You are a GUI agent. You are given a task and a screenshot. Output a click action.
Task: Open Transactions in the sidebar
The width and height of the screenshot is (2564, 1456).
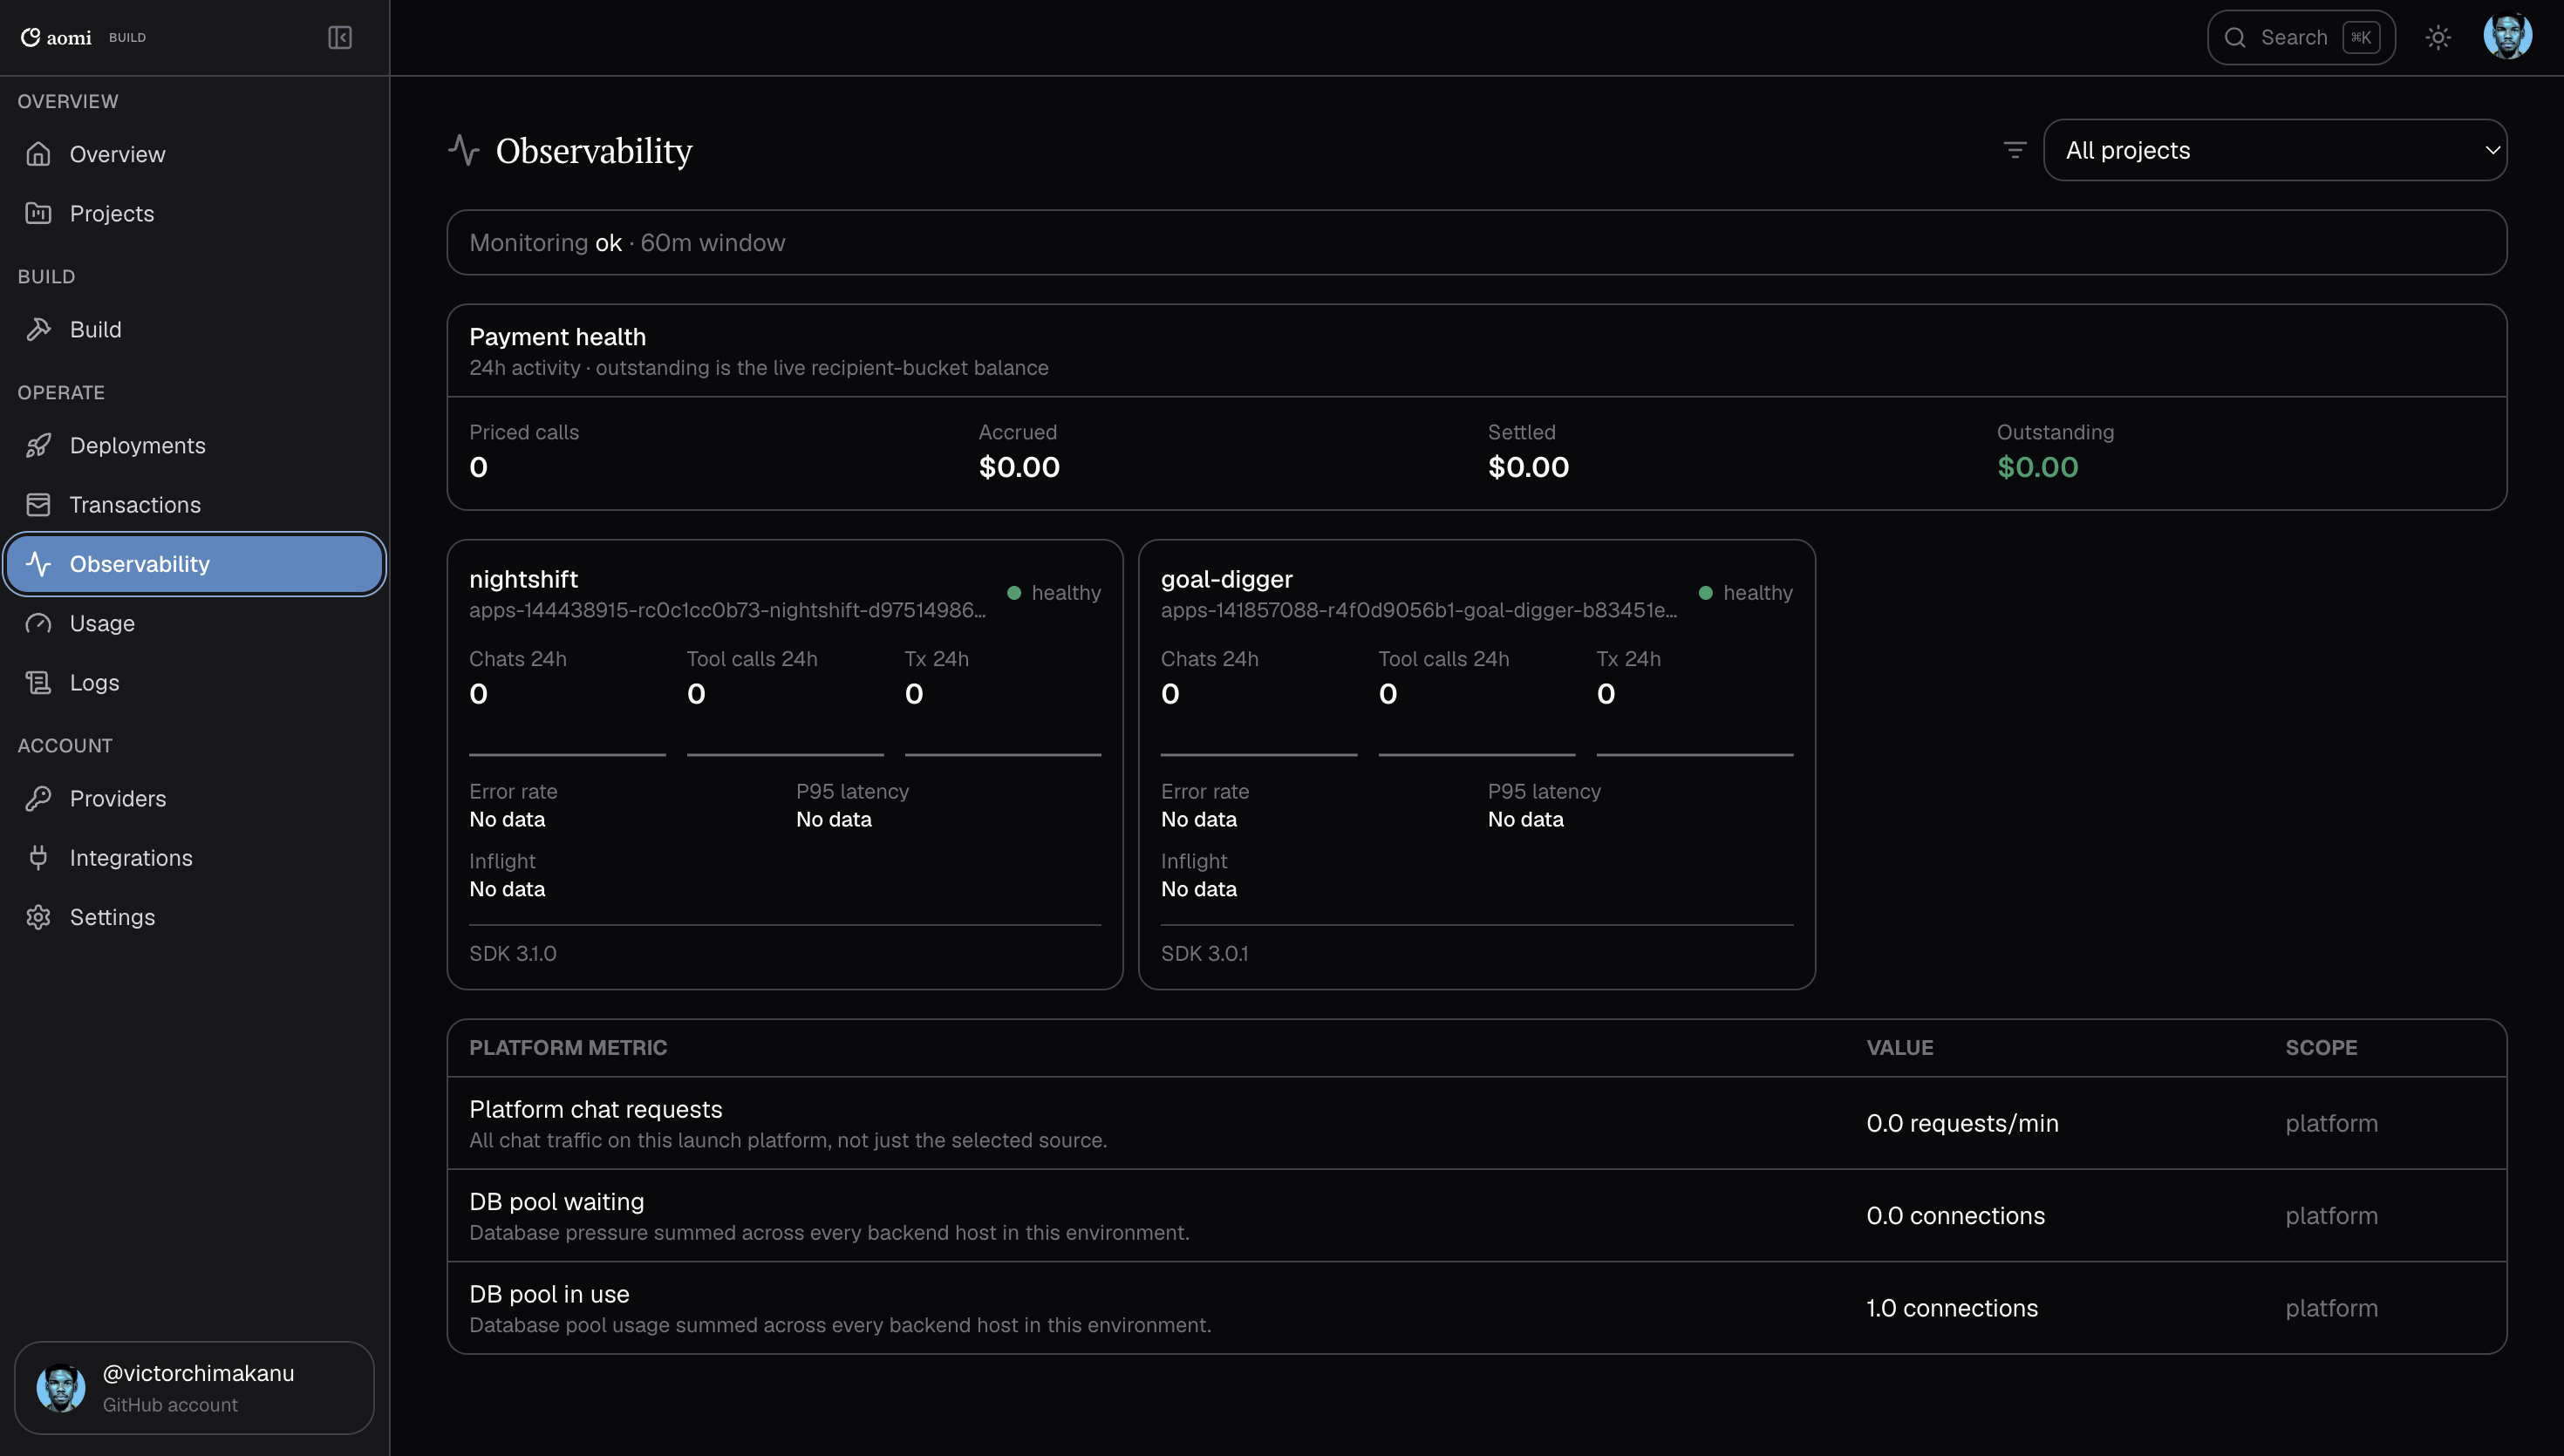(x=195, y=504)
